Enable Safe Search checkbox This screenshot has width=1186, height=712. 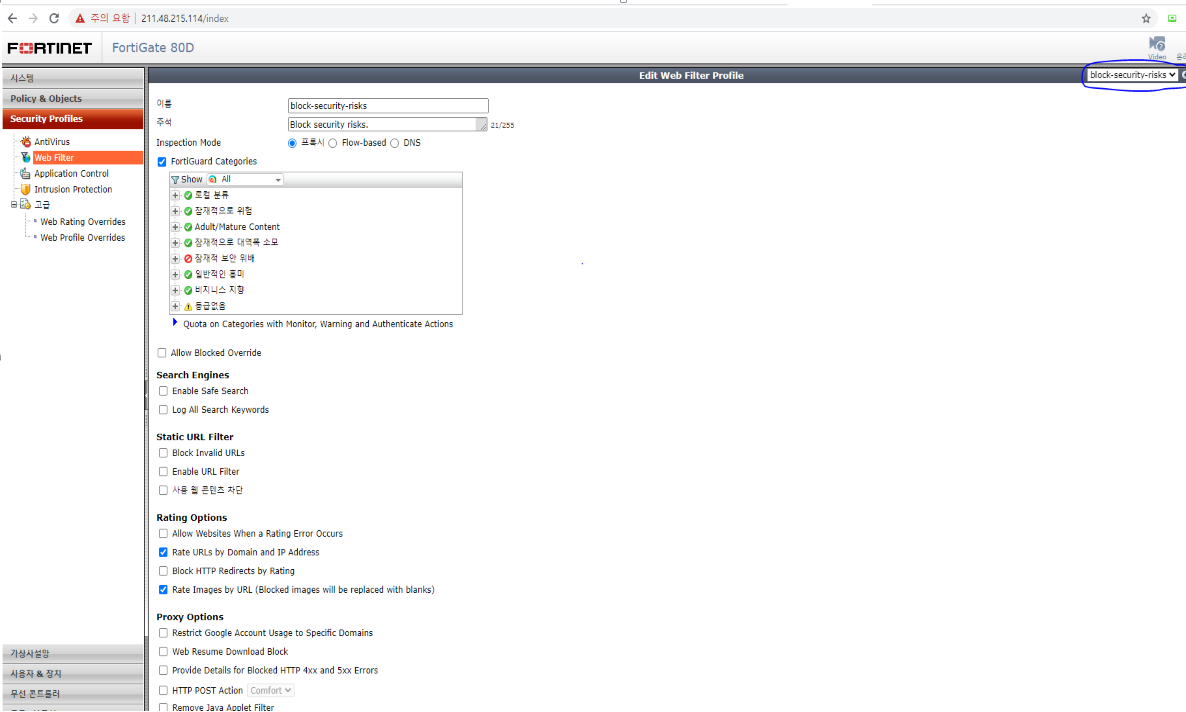163,391
